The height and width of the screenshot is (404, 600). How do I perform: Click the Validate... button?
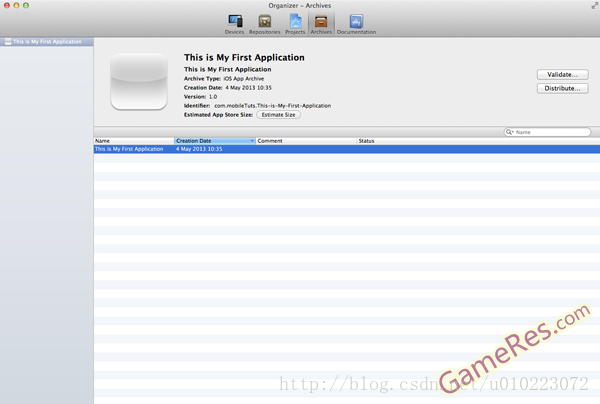tap(562, 75)
